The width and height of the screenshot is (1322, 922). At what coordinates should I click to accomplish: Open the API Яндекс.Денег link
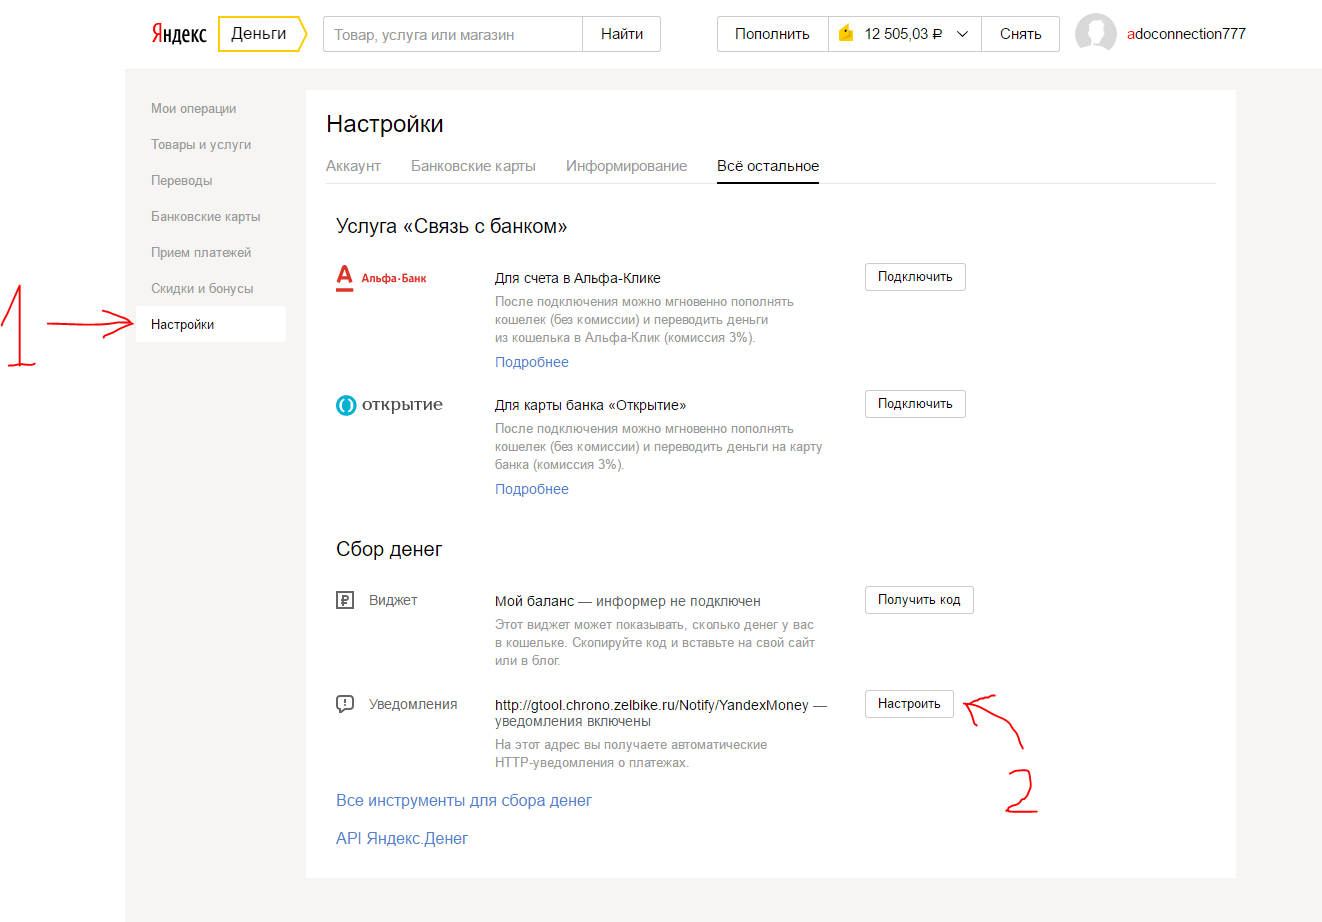coord(402,838)
